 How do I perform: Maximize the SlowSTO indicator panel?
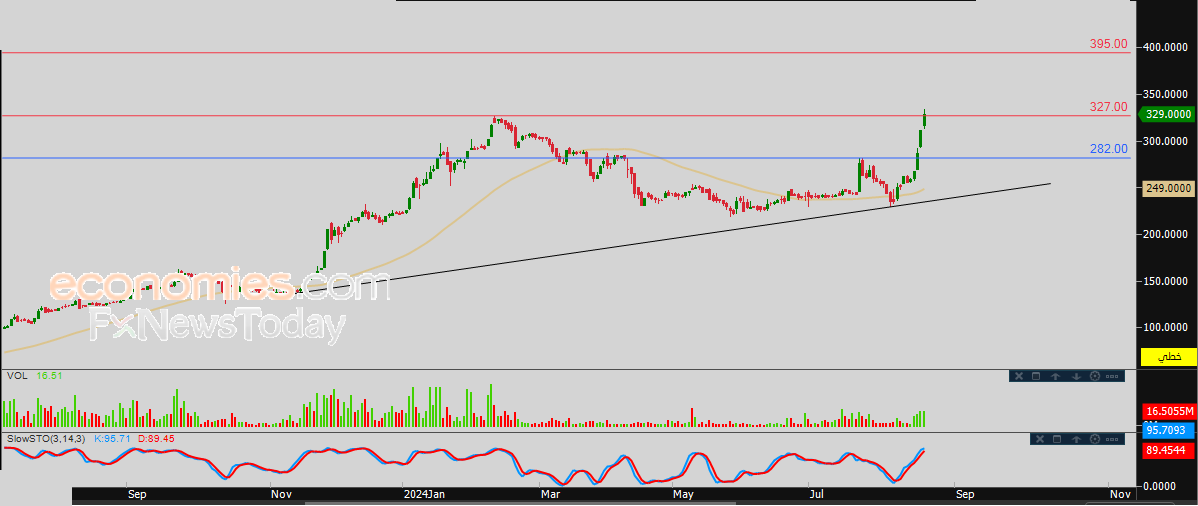[1057, 439]
